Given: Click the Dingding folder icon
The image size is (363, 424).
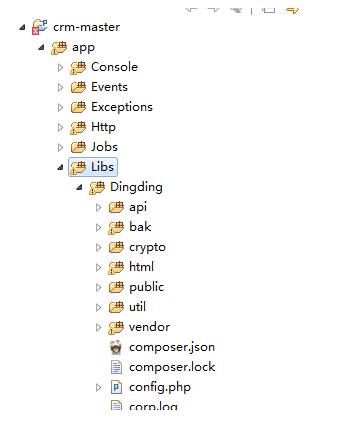Looking at the screenshot, I should 97,187.
